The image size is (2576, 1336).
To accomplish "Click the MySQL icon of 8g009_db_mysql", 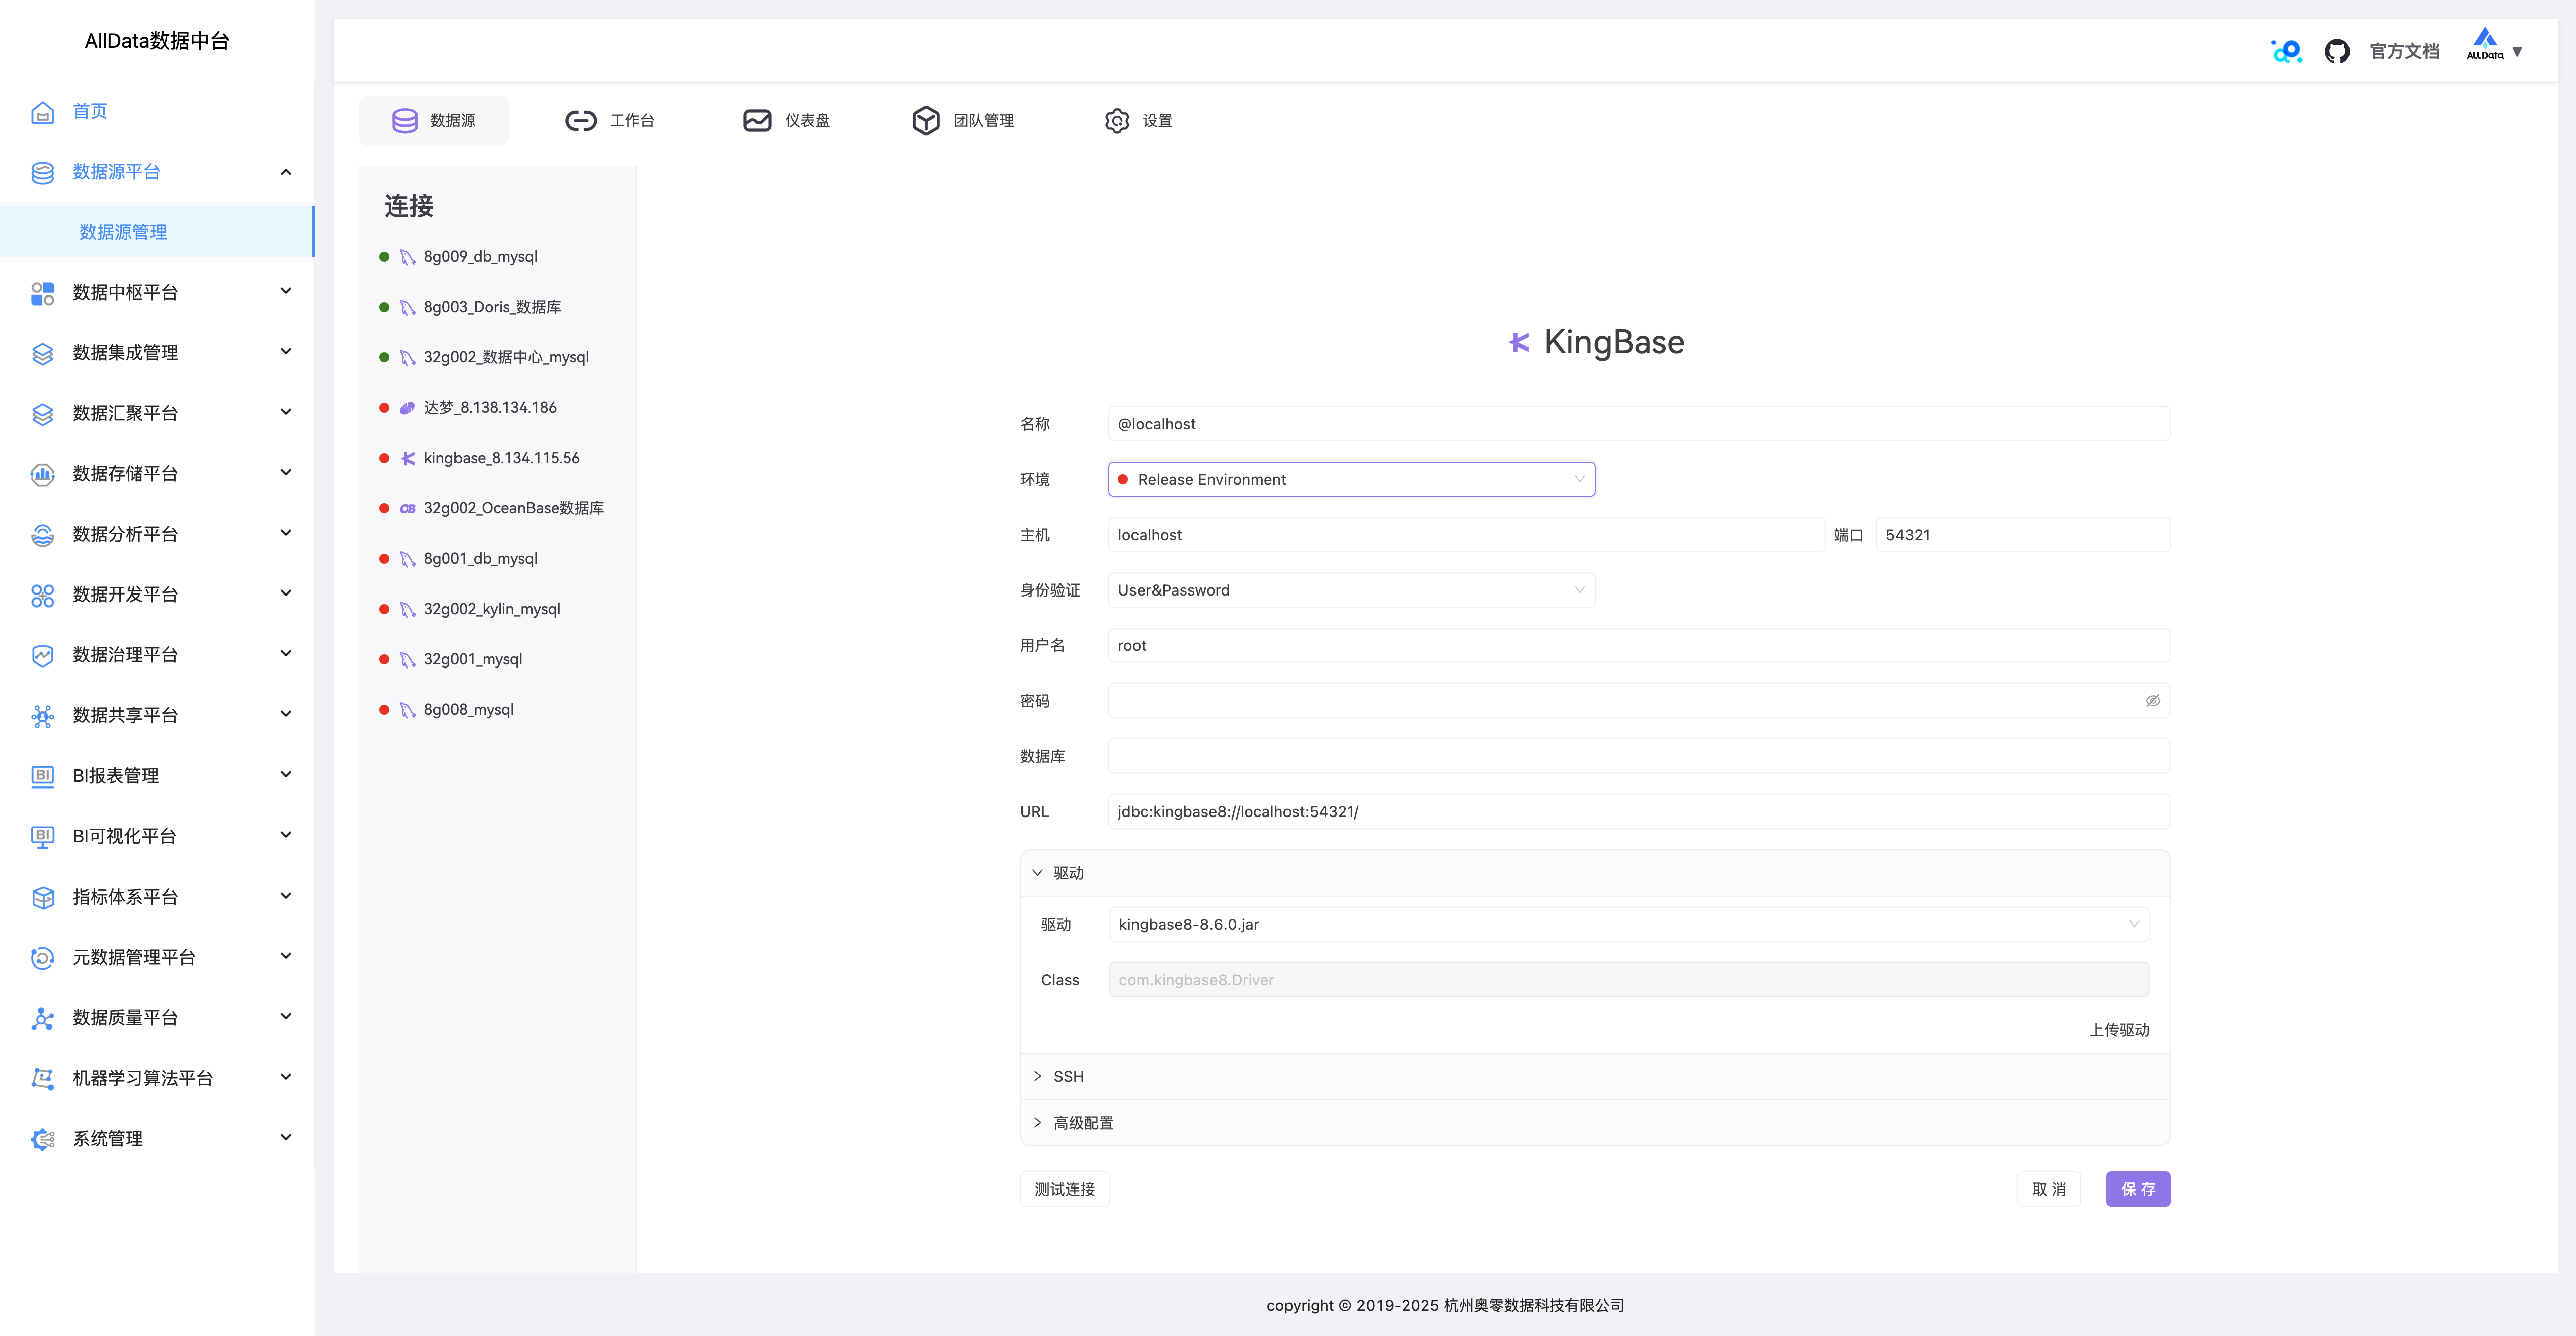I will (x=407, y=257).
